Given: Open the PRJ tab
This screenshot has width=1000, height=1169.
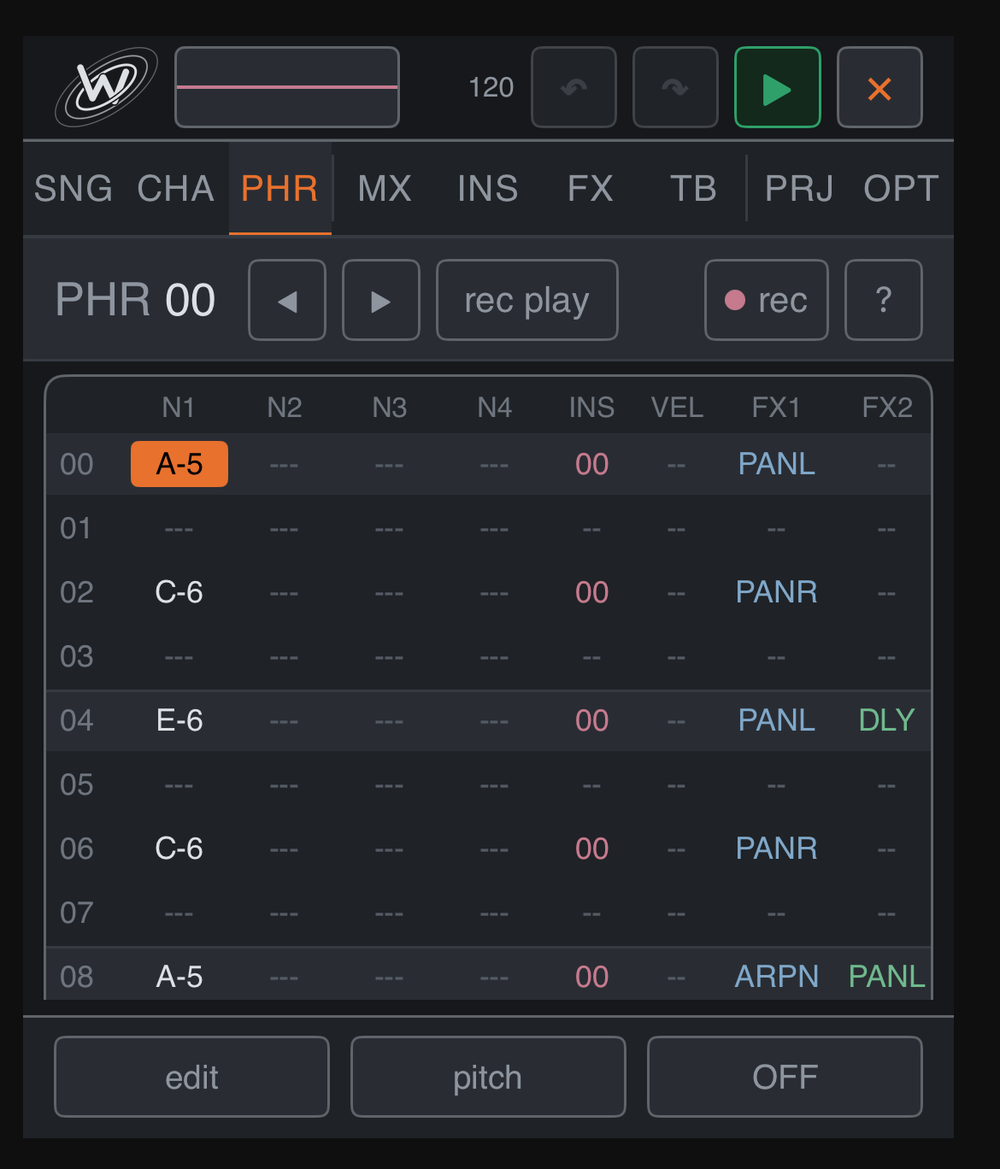Looking at the screenshot, I should pos(799,188).
